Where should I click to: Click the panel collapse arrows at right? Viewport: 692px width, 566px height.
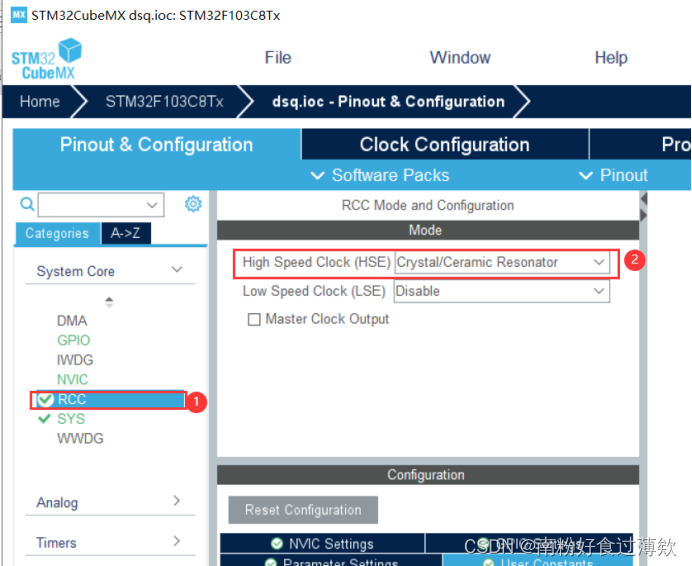point(643,207)
